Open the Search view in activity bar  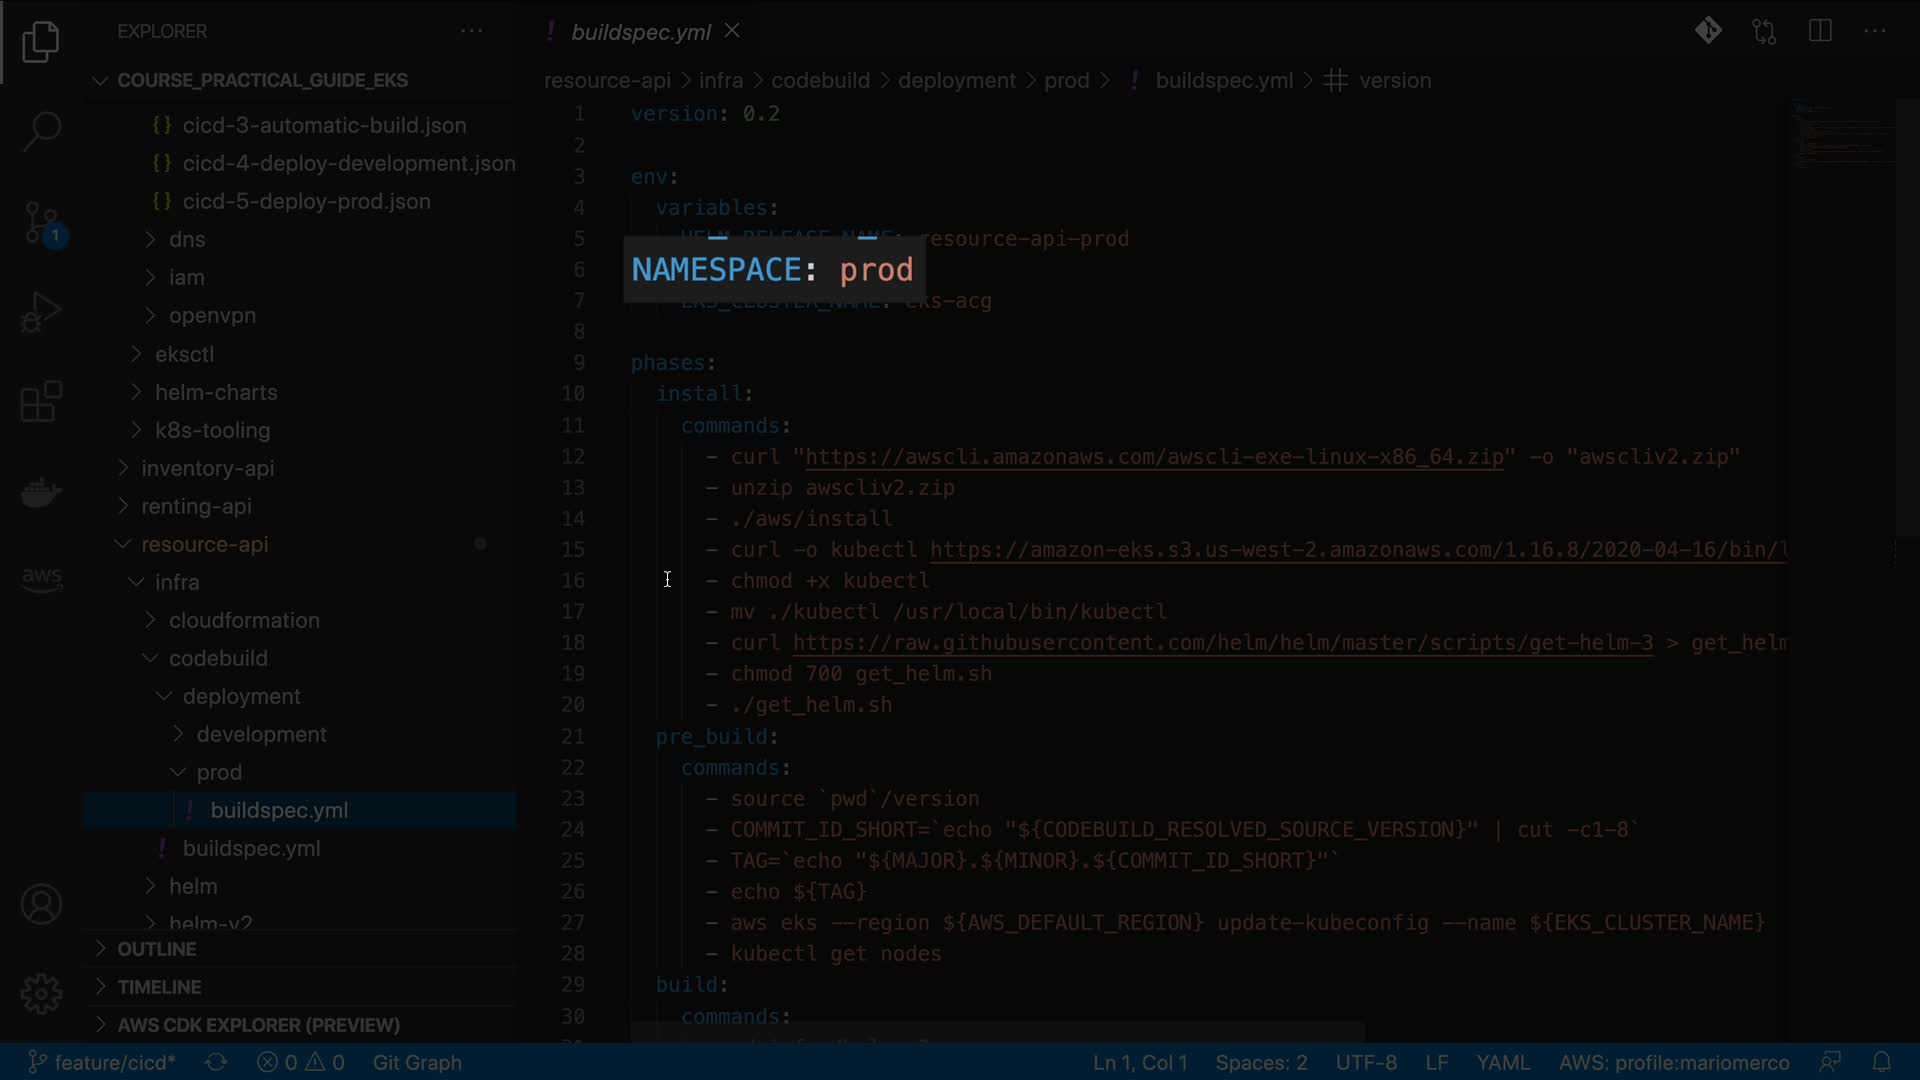(x=41, y=131)
